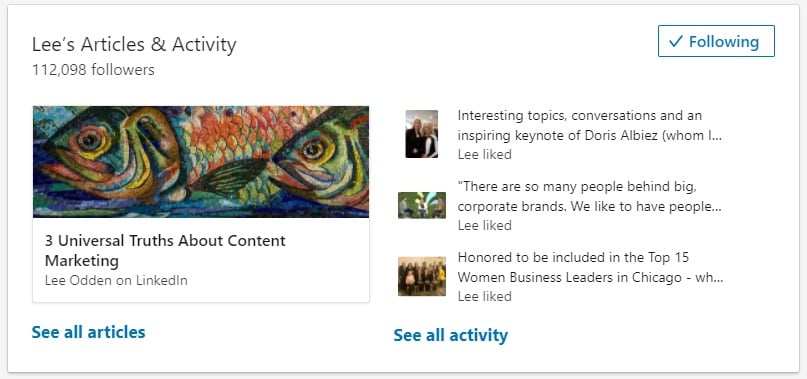Open the 'There are so many people' post
Screen dimensions: 807x379
tap(589, 196)
